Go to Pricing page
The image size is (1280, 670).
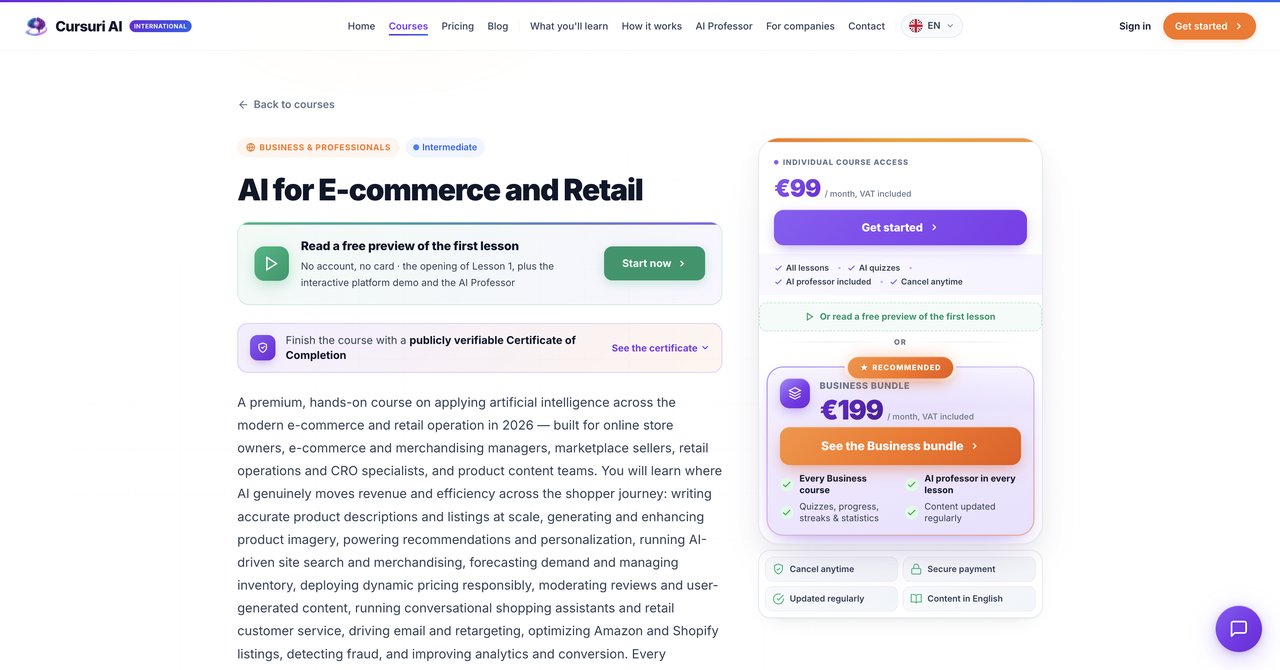457,26
